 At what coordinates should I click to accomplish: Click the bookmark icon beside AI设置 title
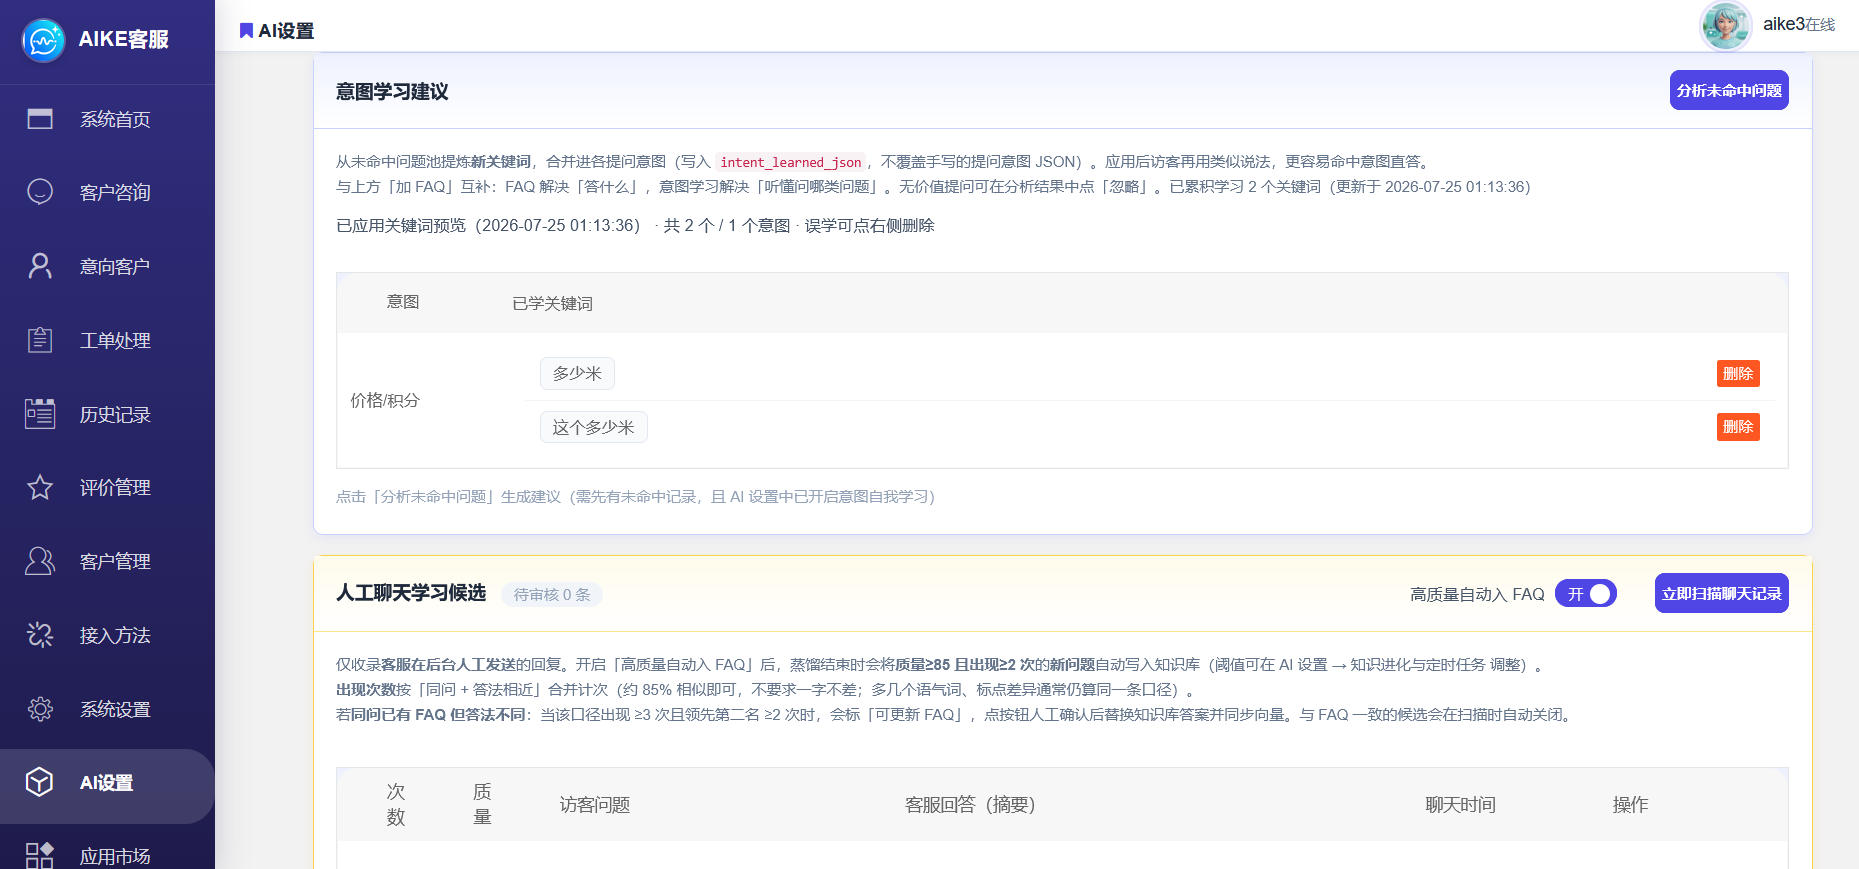point(246,31)
